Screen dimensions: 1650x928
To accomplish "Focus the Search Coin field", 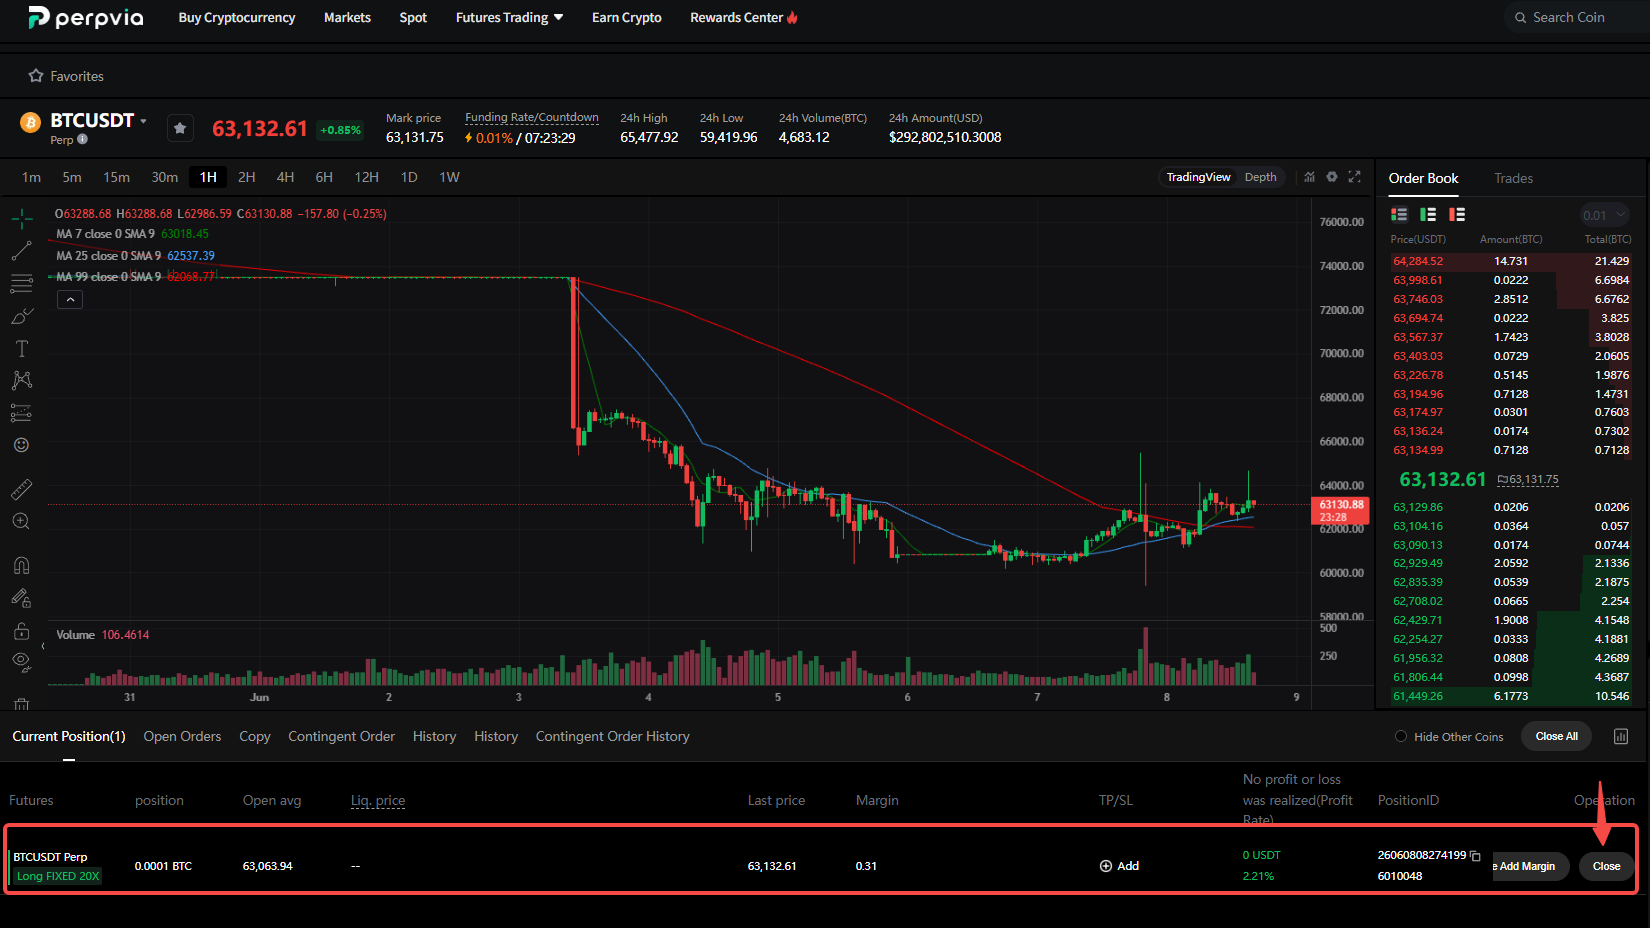I will (1575, 18).
